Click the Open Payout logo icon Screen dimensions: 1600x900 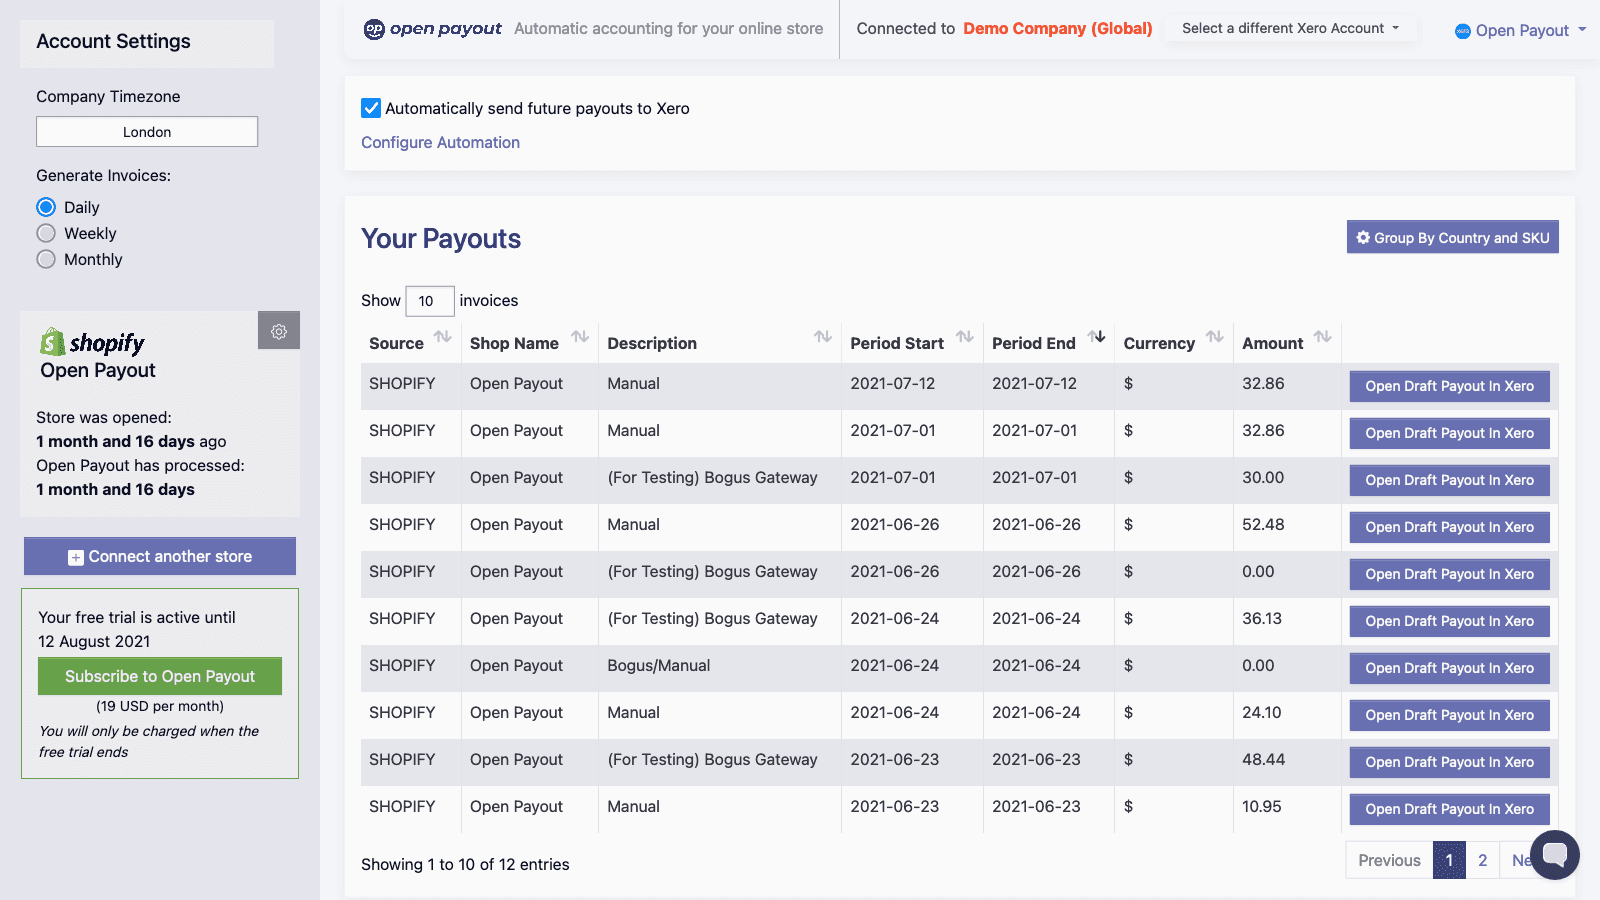click(377, 29)
